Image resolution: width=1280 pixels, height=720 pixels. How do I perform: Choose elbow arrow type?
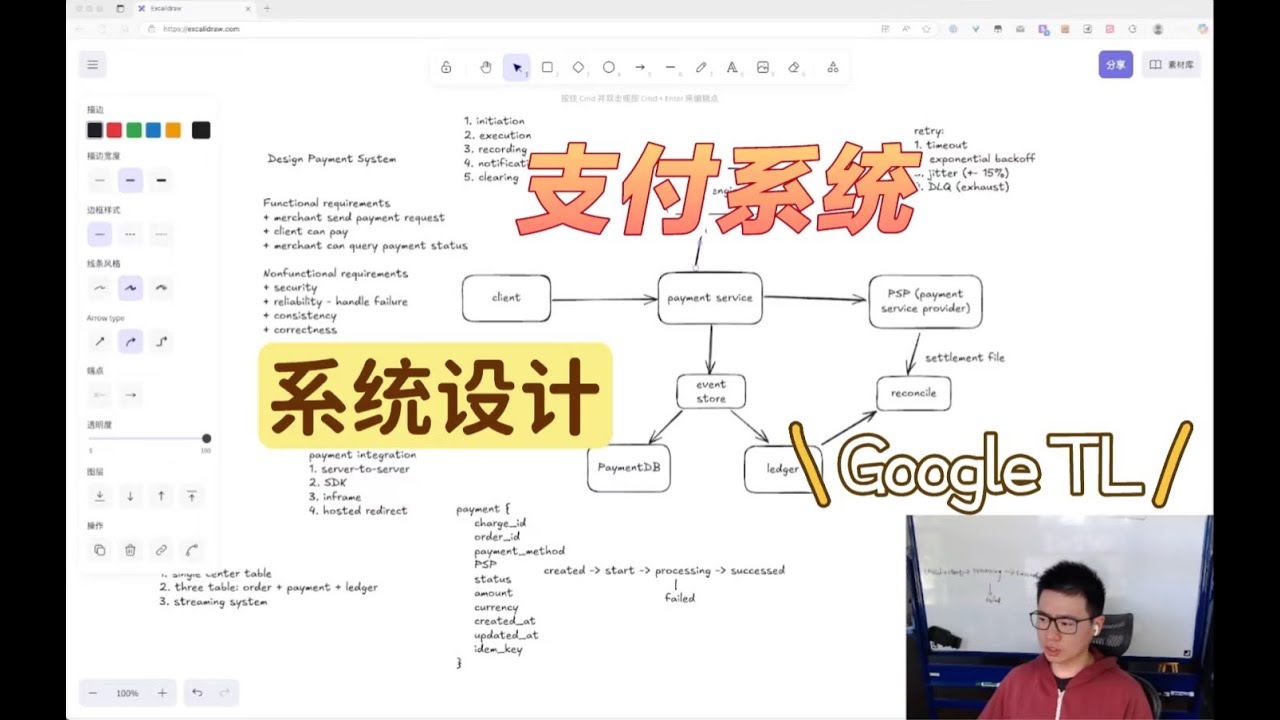161,342
